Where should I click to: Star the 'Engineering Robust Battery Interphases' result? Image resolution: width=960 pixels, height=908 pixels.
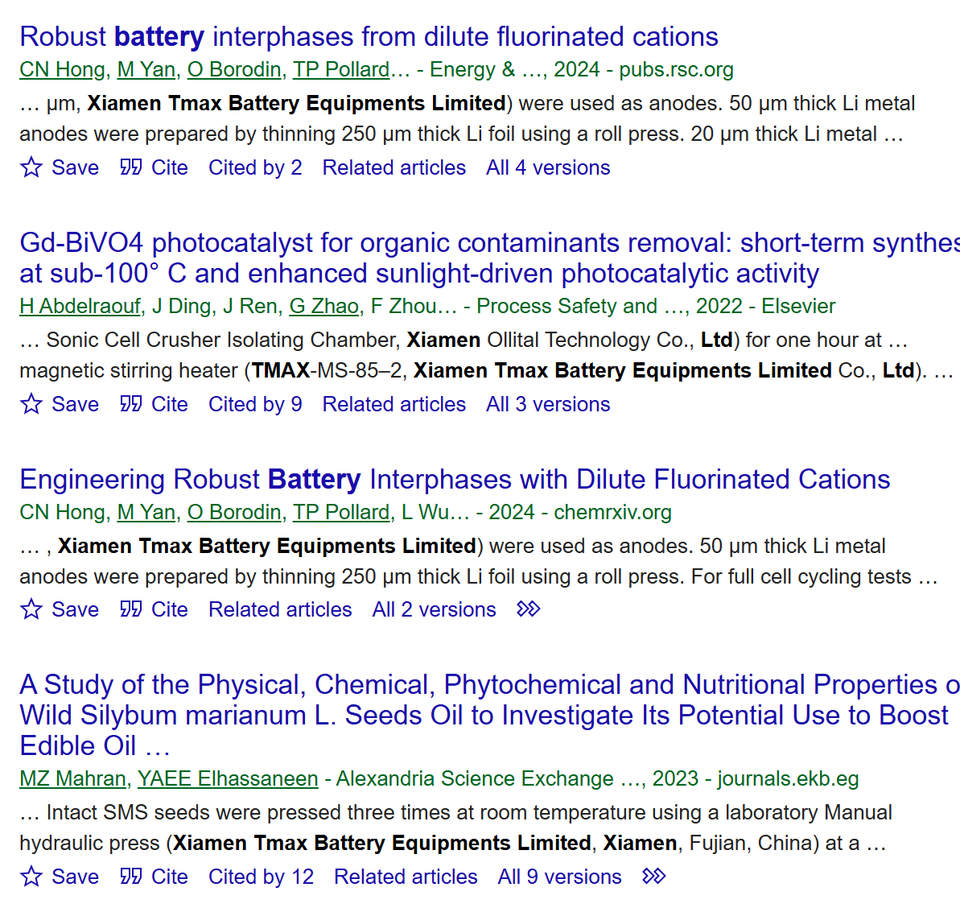point(32,610)
